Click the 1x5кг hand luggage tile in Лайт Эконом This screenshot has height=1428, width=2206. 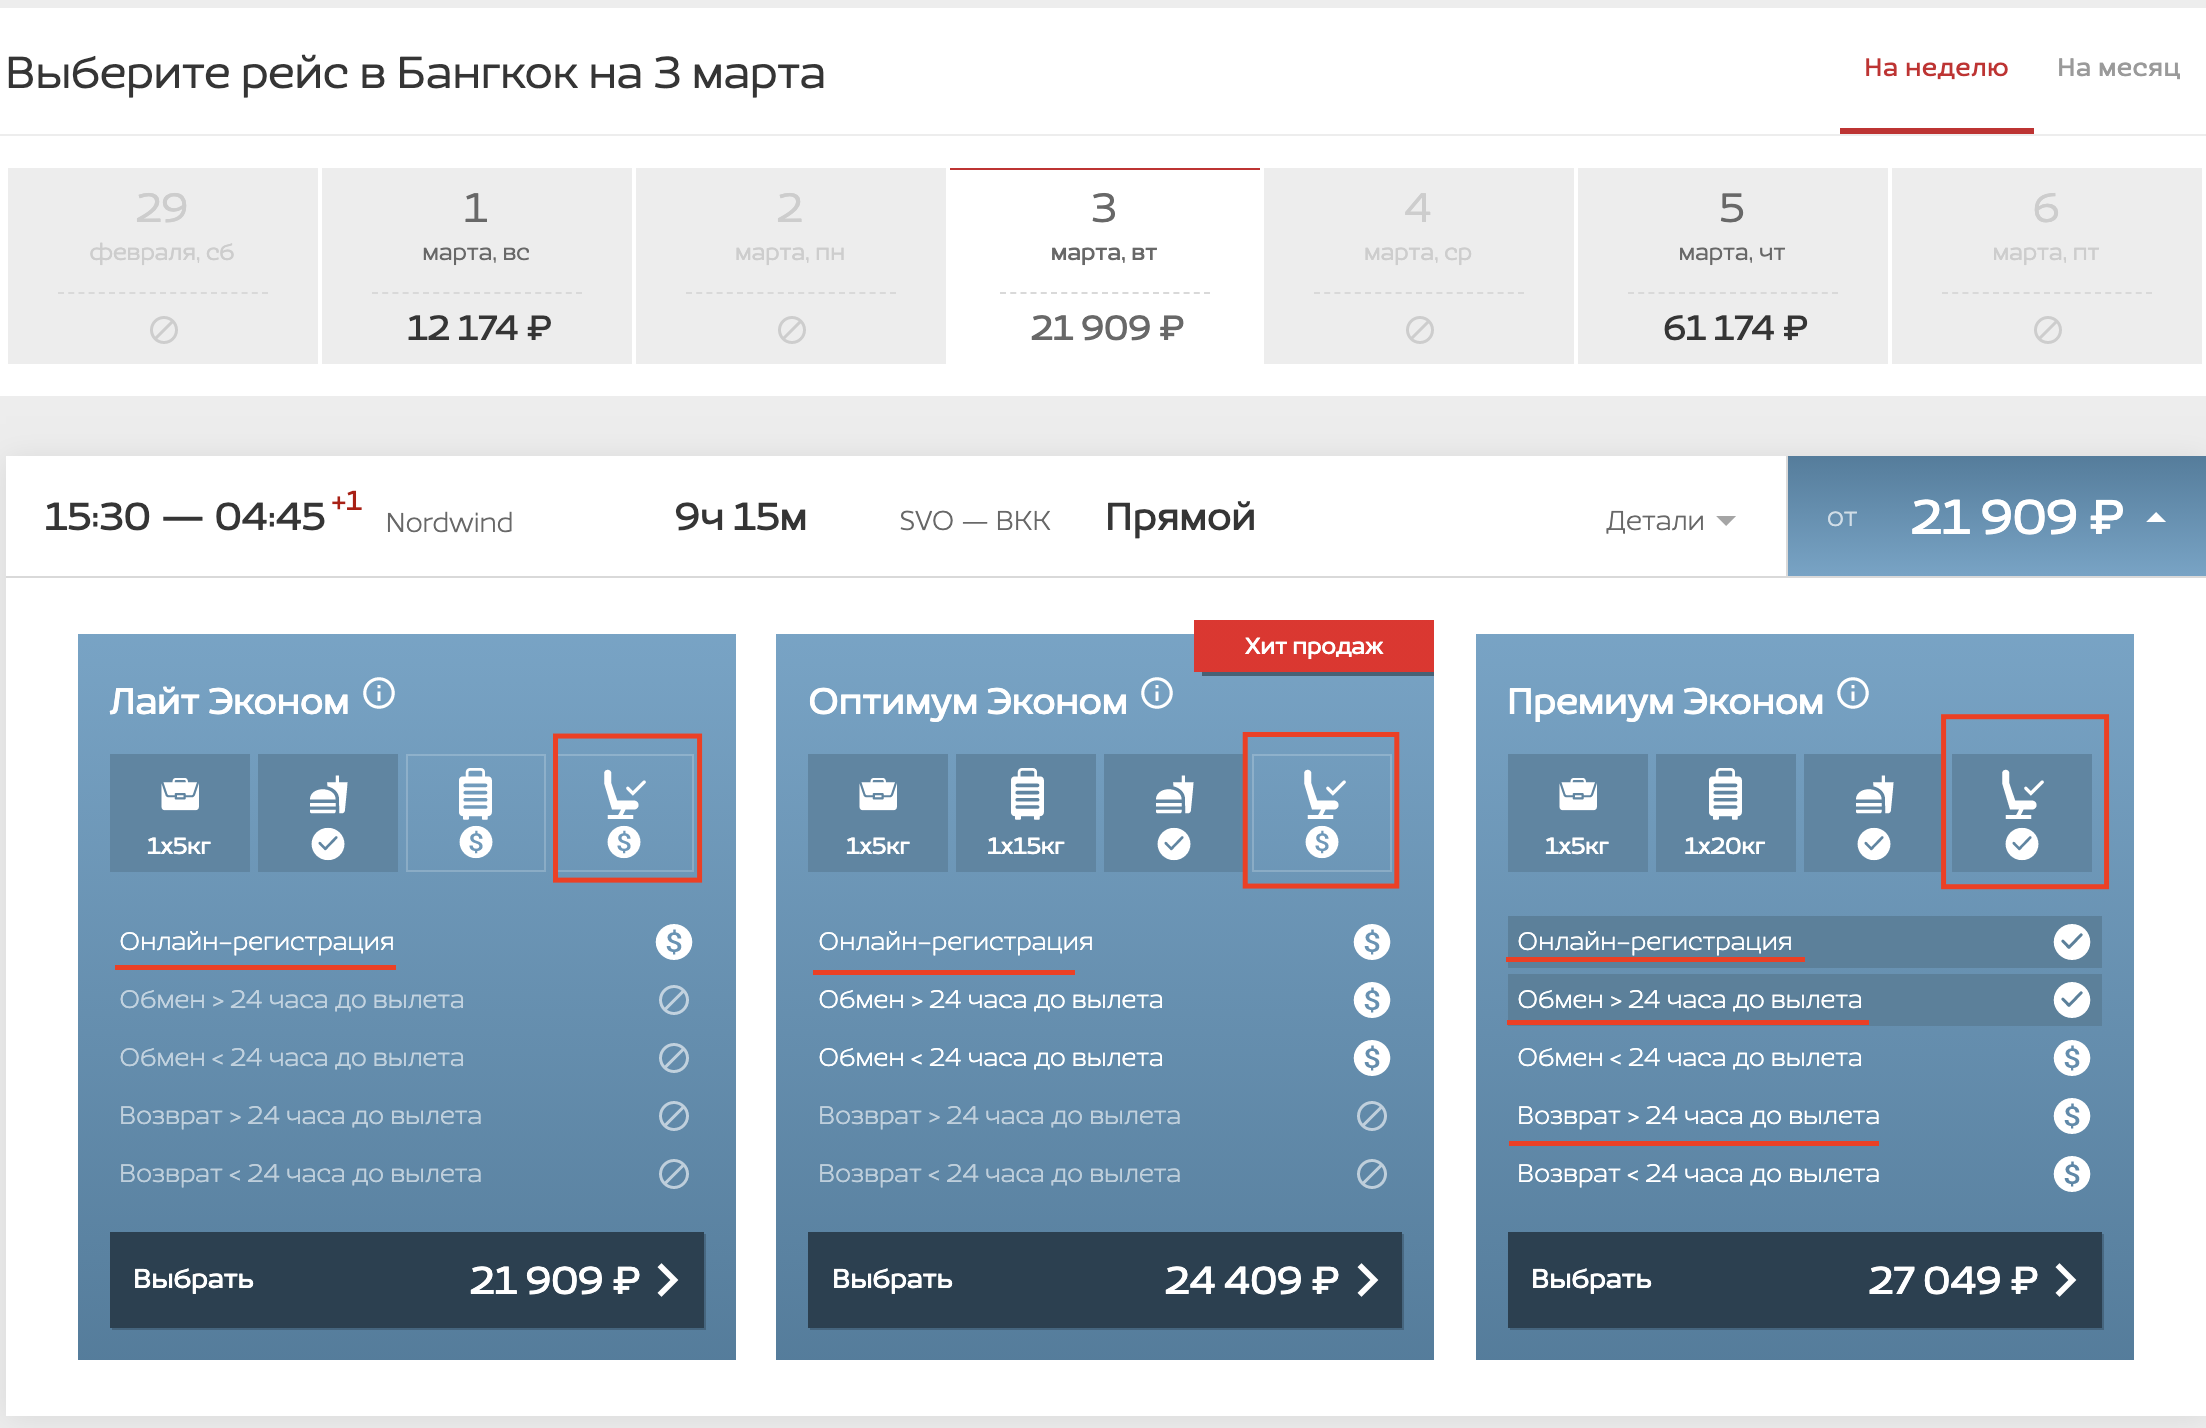pyautogui.click(x=180, y=813)
